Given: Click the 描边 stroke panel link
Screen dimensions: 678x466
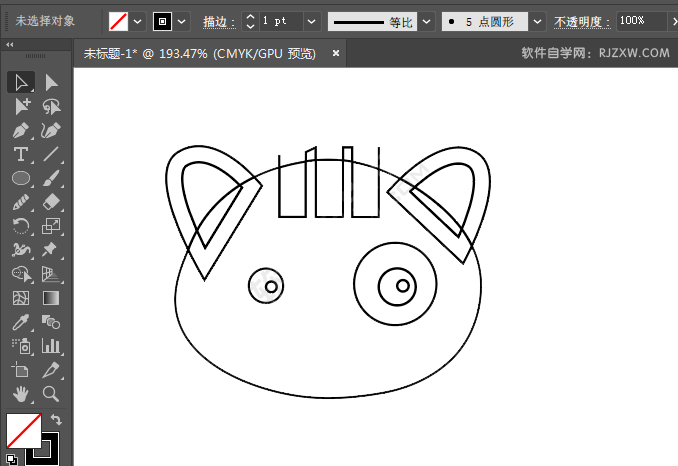Looking at the screenshot, I should coord(218,20).
